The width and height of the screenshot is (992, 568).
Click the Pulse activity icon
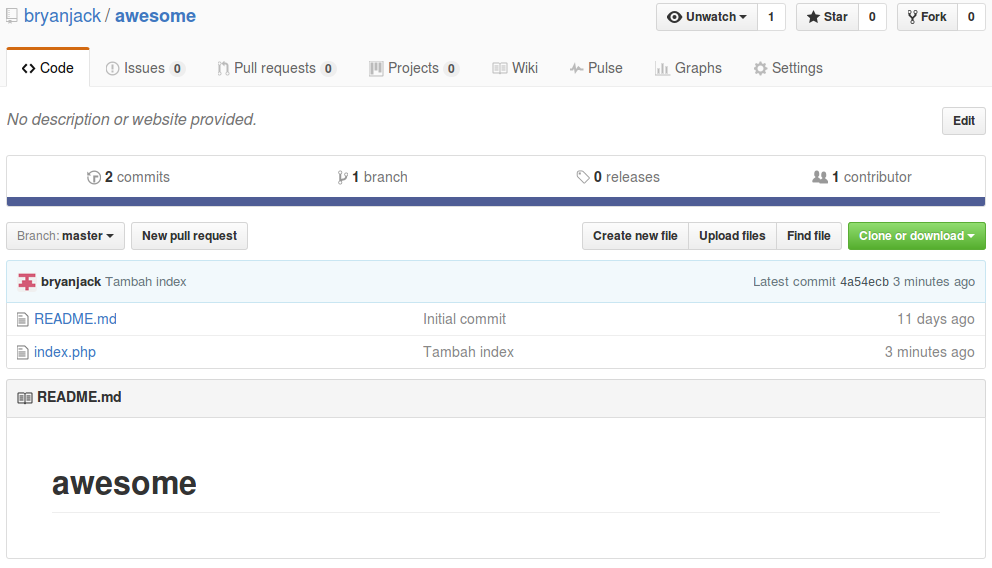[x=576, y=68]
